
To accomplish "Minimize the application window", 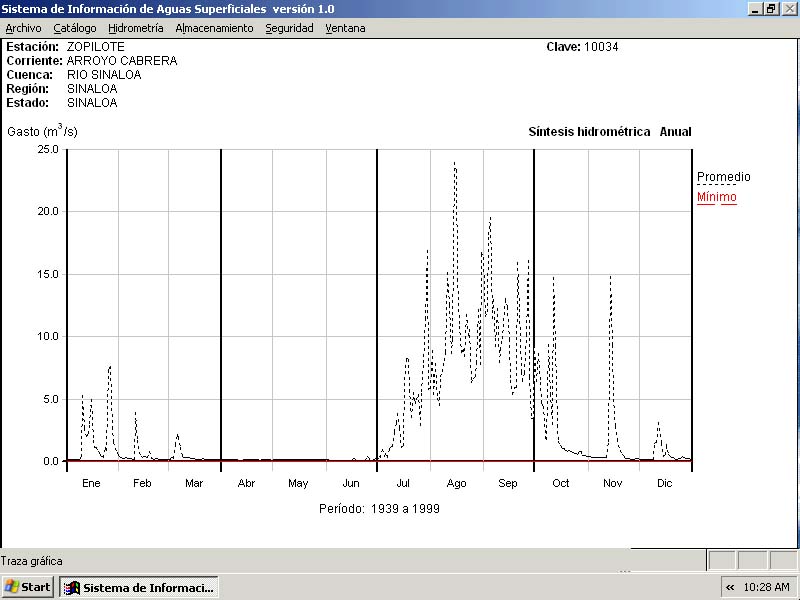I will click(x=756, y=8).
